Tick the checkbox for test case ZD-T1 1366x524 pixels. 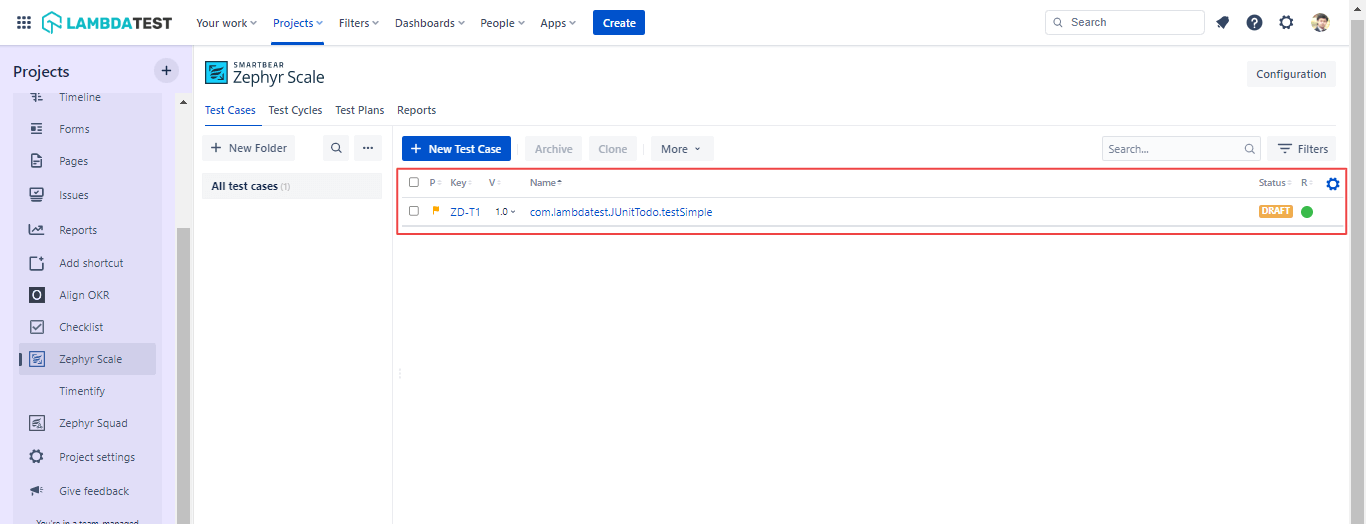414,211
